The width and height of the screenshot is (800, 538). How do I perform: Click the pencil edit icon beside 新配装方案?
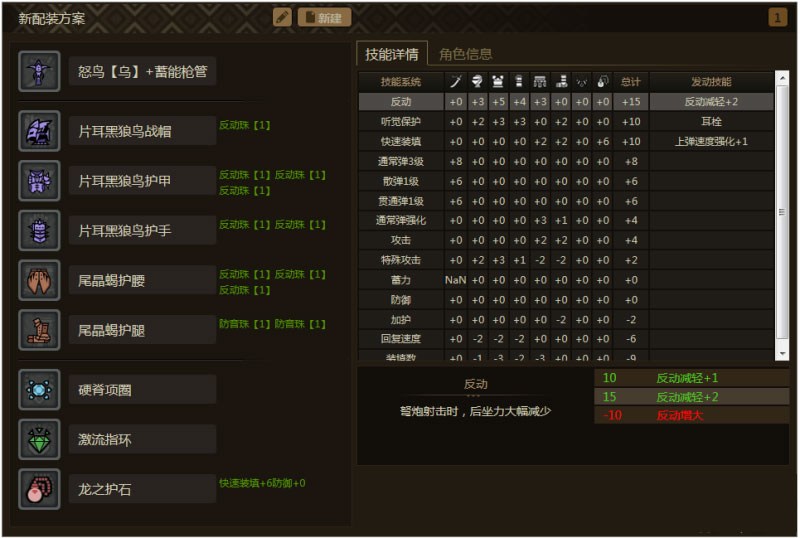pyautogui.click(x=282, y=17)
